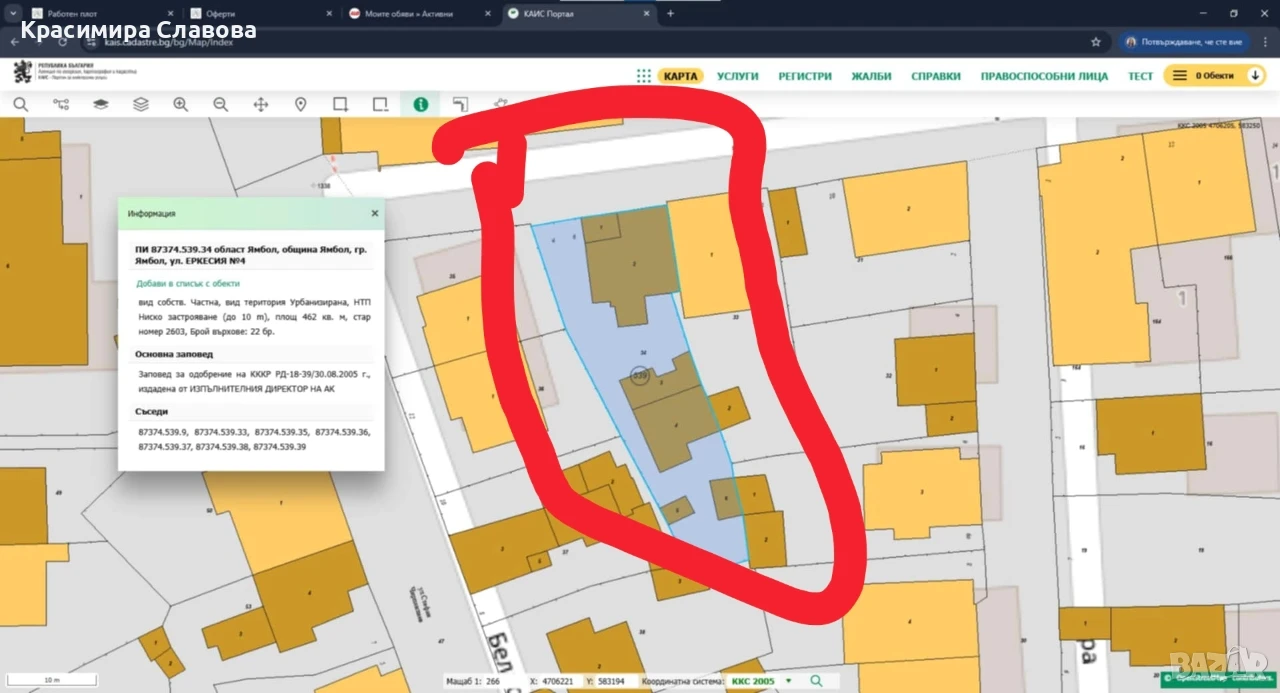This screenshot has width=1280, height=693.
Task: Open the СПРАВКИ menu
Action: tap(936, 76)
